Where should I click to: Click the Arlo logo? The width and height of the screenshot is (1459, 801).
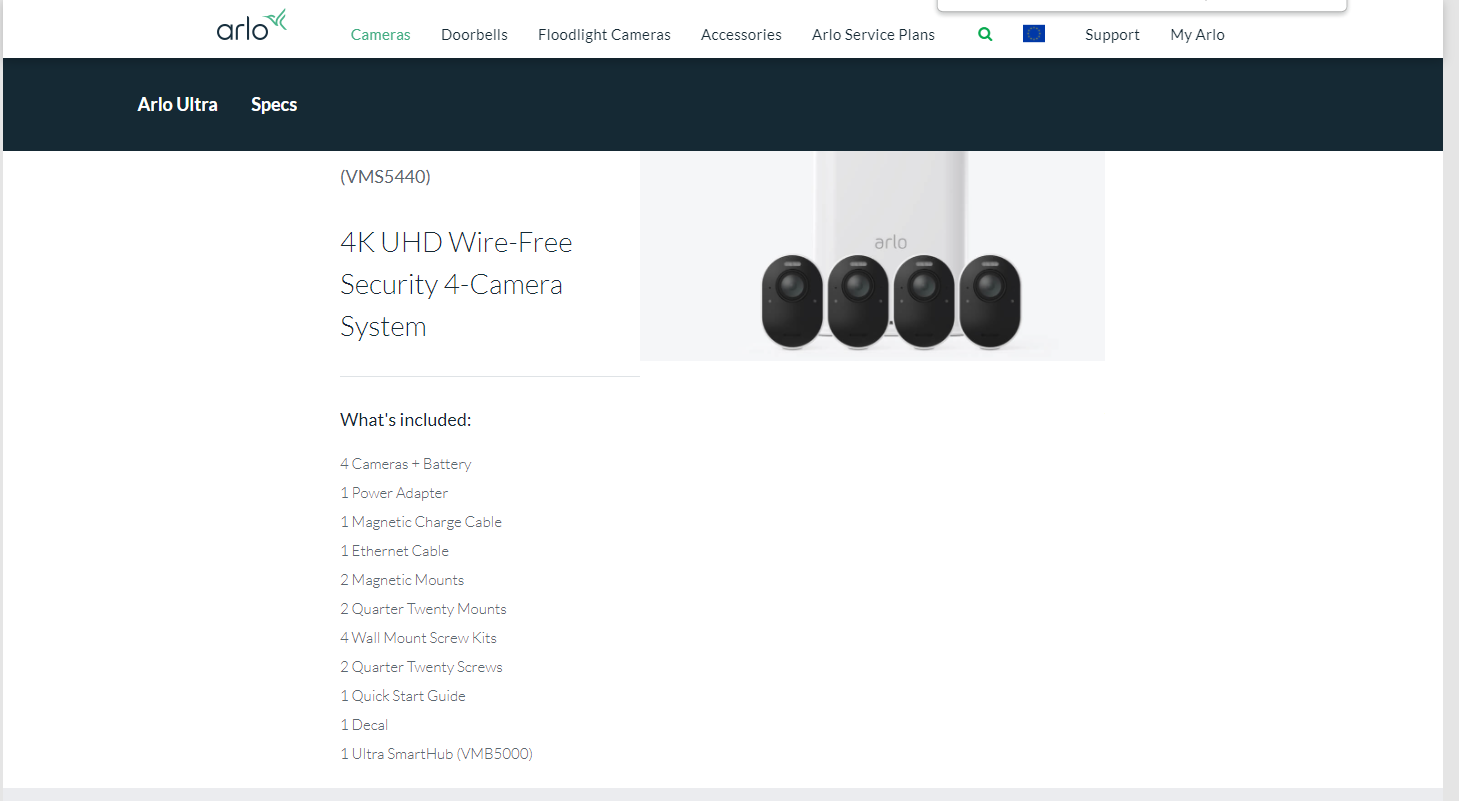point(252,26)
